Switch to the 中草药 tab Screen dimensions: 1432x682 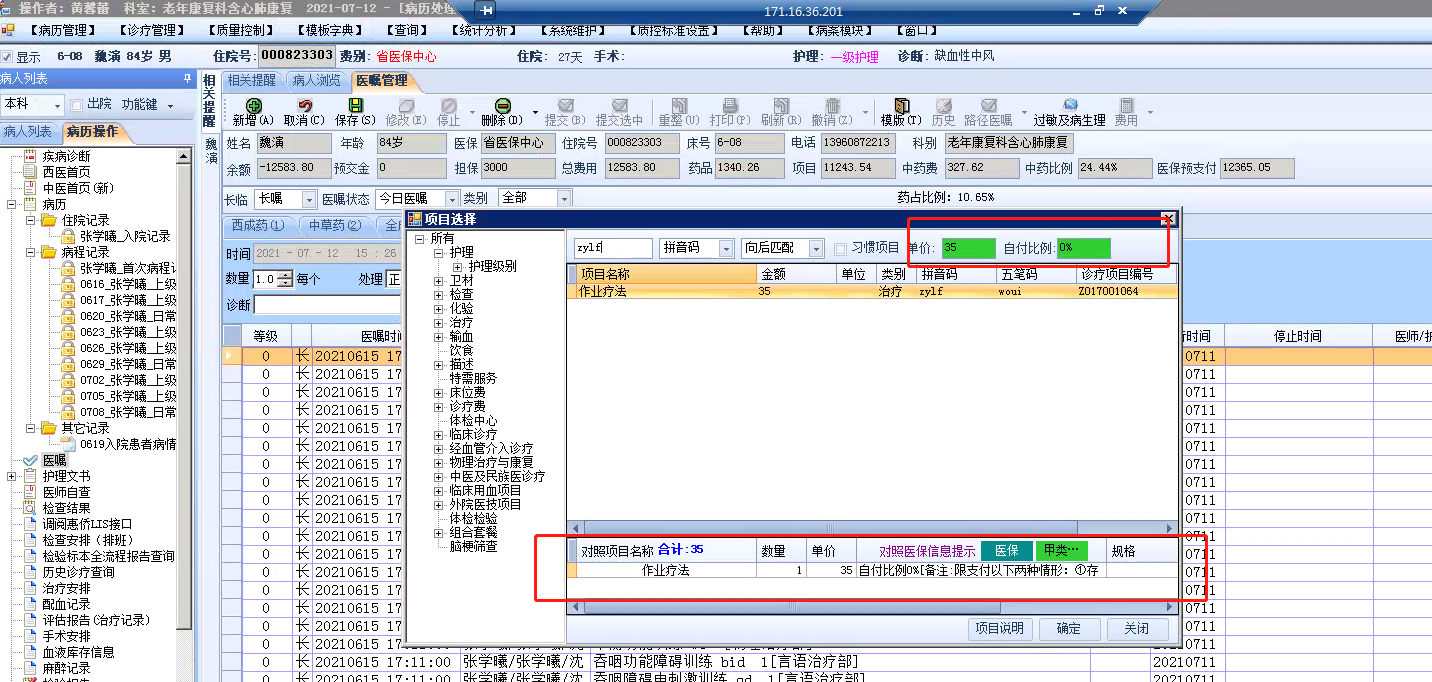coord(335,226)
